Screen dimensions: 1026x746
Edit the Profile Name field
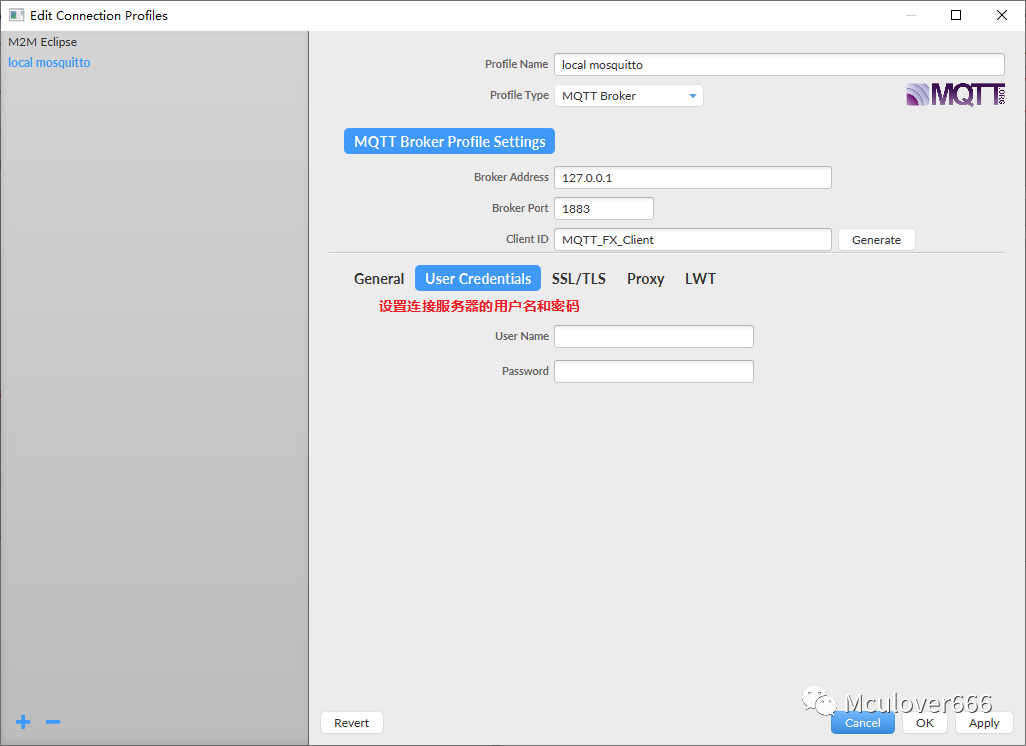coord(779,65)
